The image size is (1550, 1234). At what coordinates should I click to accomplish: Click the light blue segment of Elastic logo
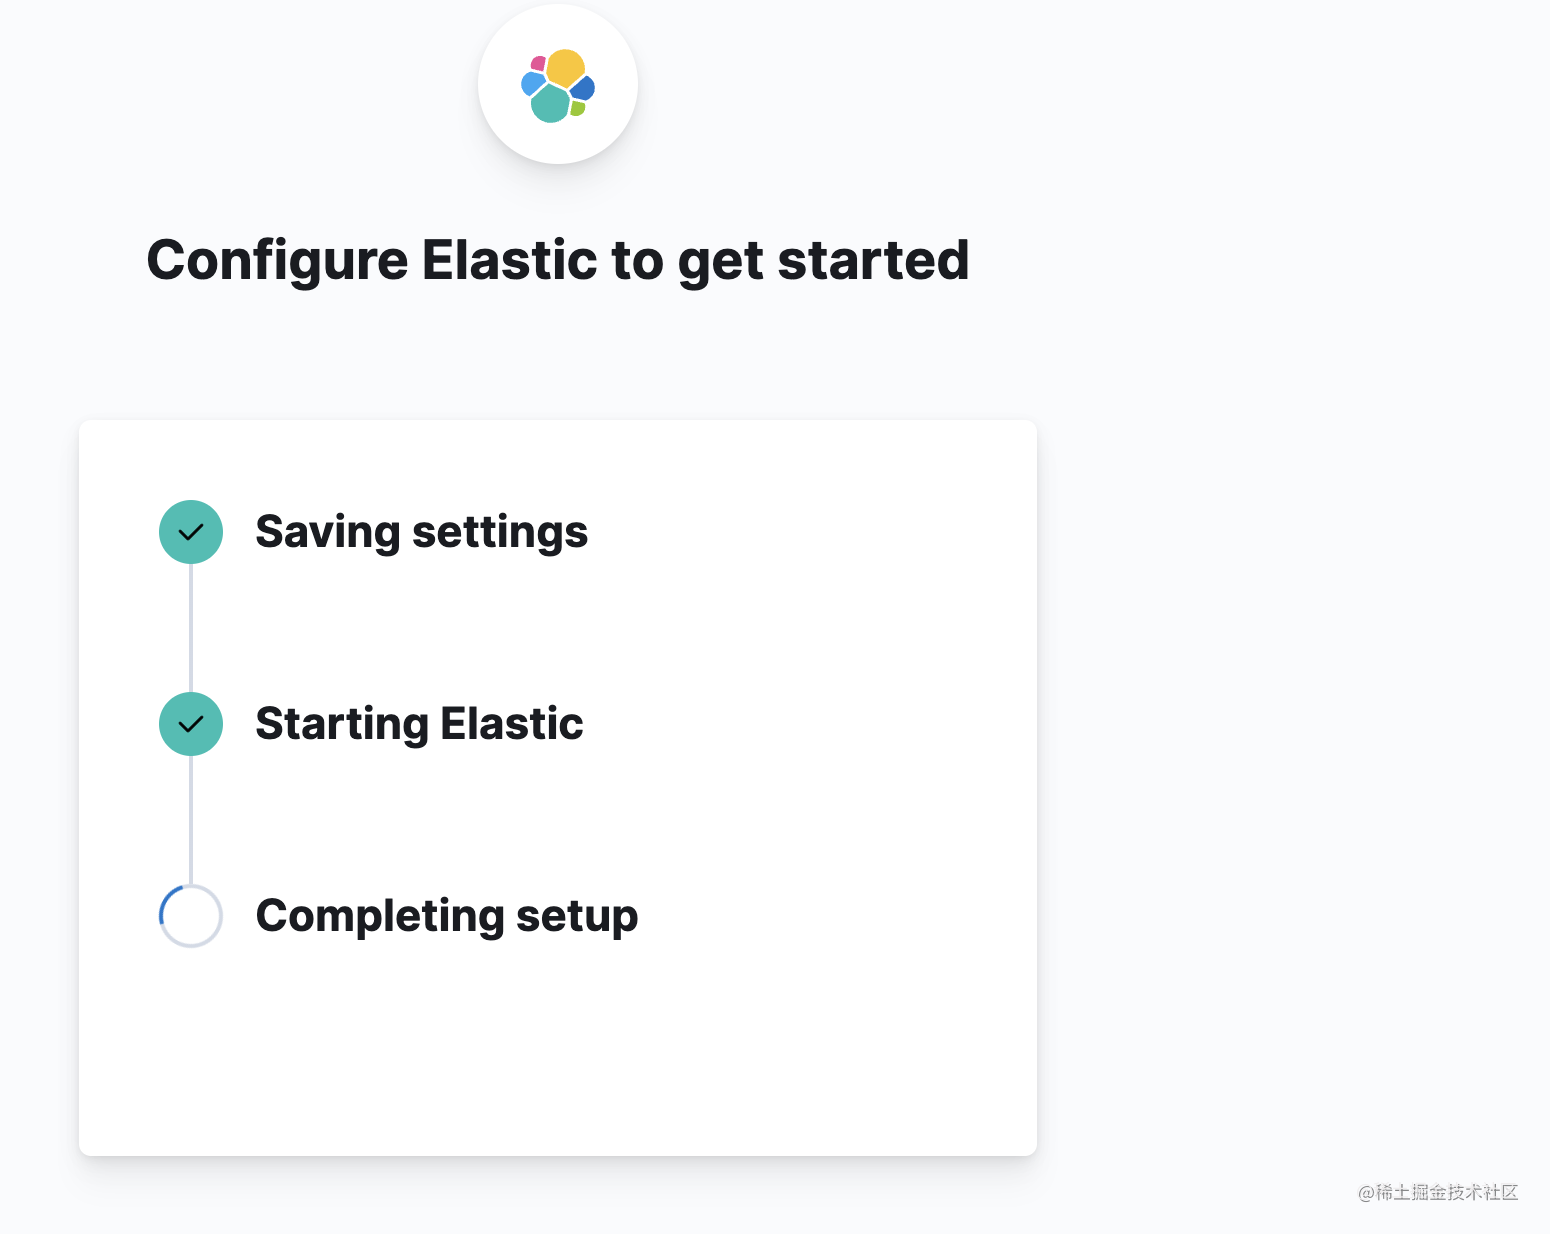pos(532,84)
